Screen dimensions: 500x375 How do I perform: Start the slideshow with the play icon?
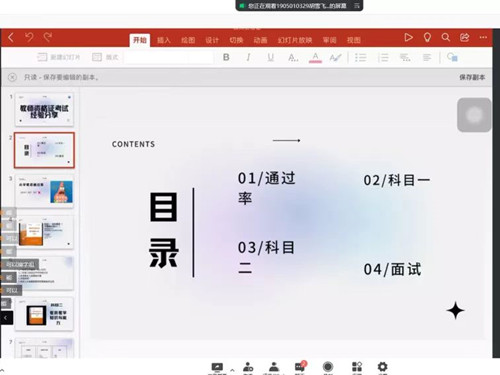click(x=408, y=37)
